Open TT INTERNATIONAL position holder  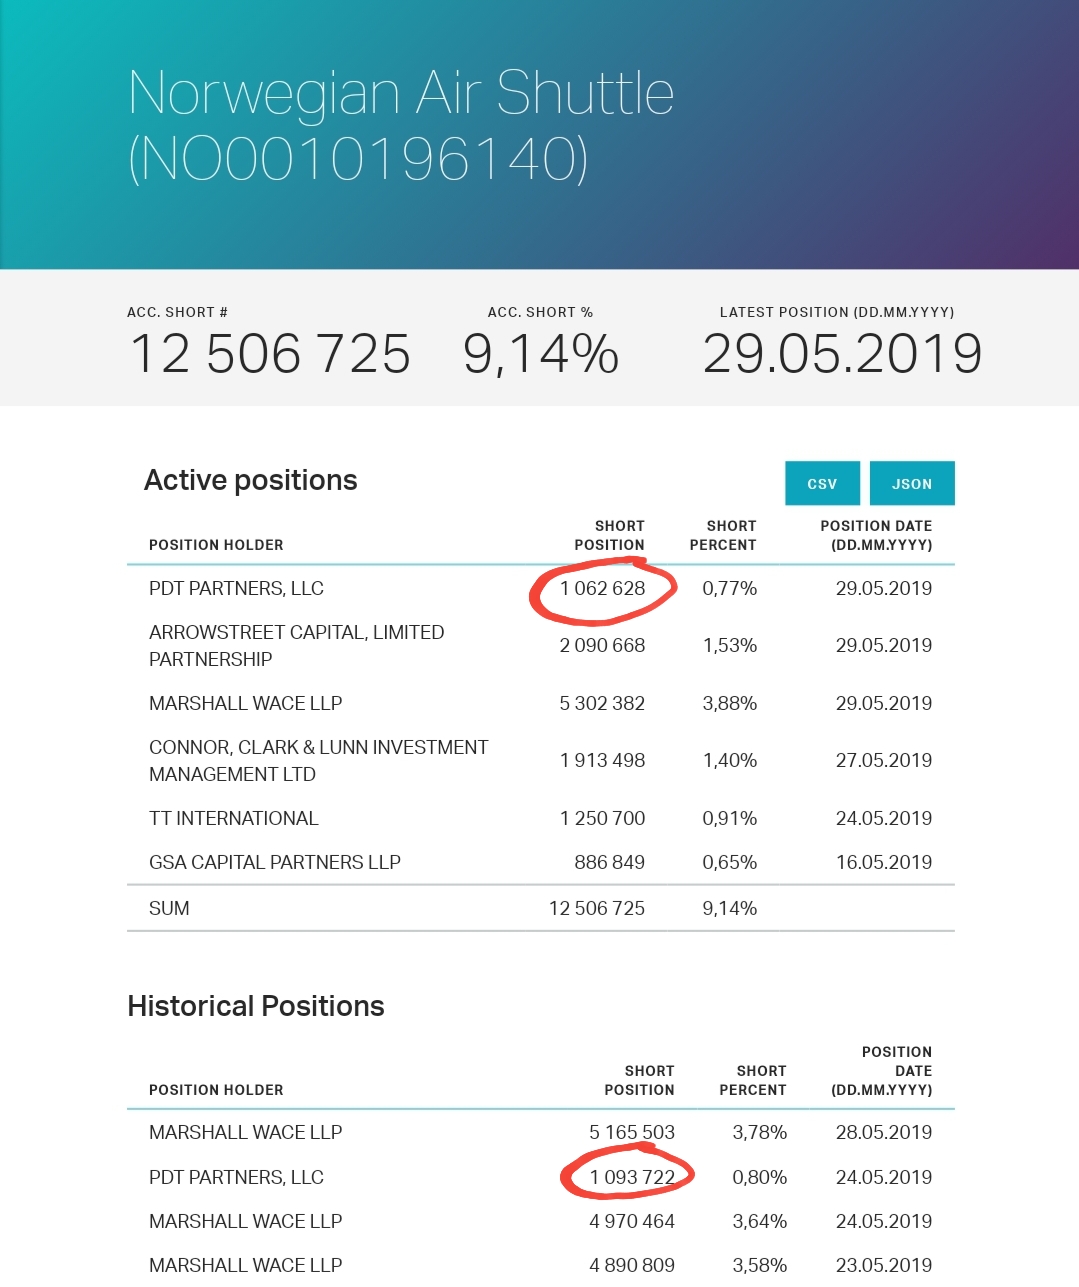(233, 818)
